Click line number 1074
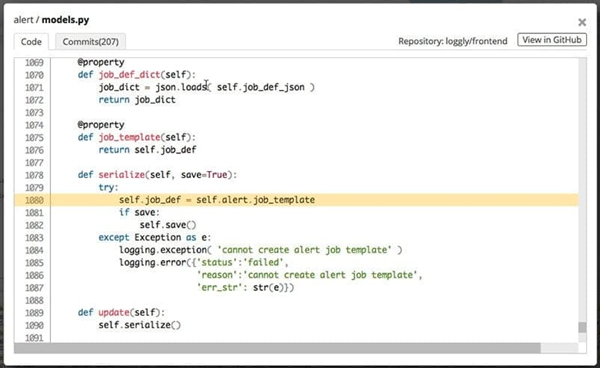This screenshot has width=600, height=368. coord(34,125)
